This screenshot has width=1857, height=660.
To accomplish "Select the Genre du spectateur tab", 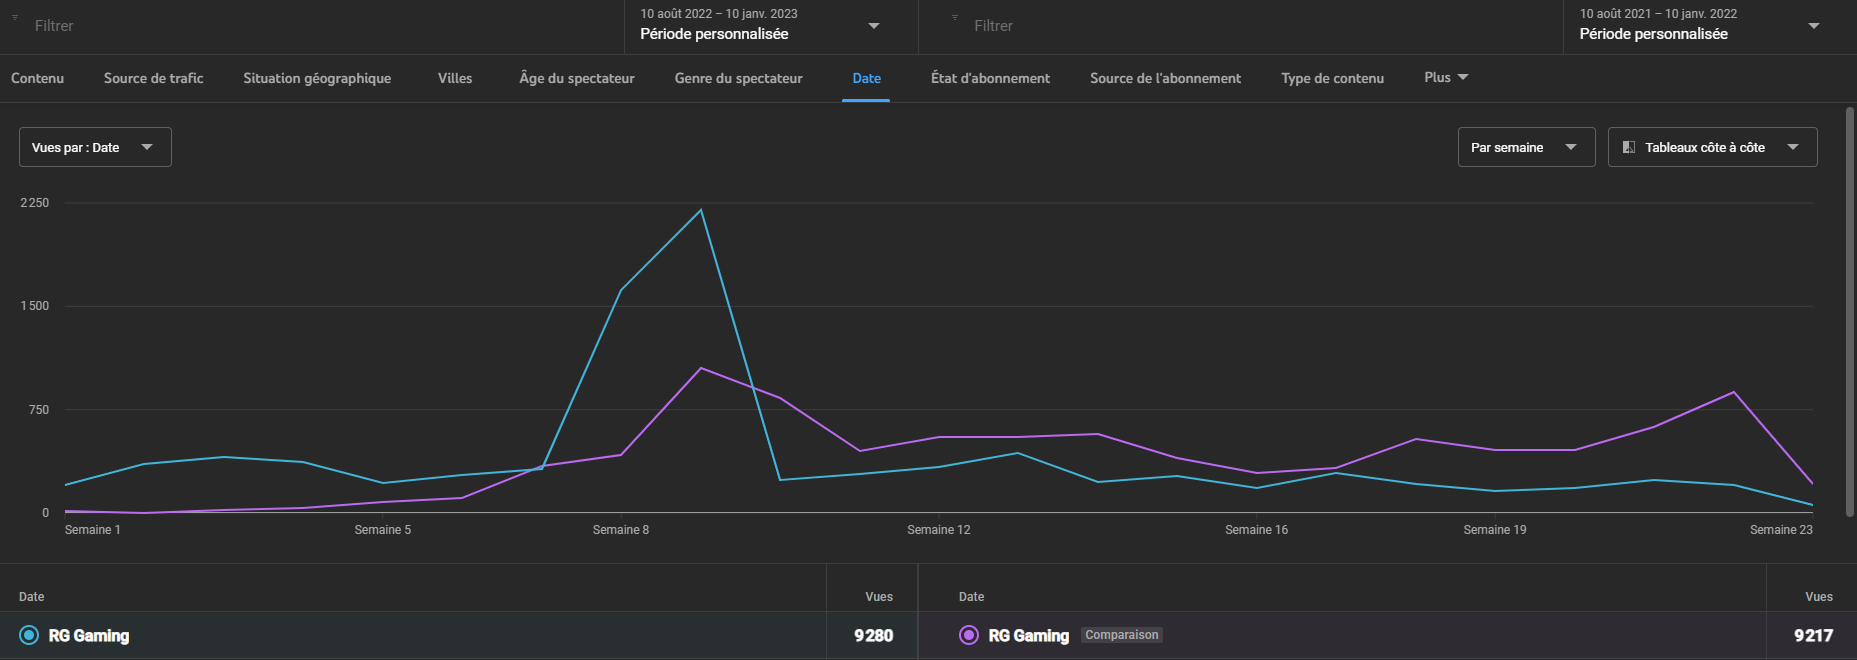I will [x=738, y=78].
